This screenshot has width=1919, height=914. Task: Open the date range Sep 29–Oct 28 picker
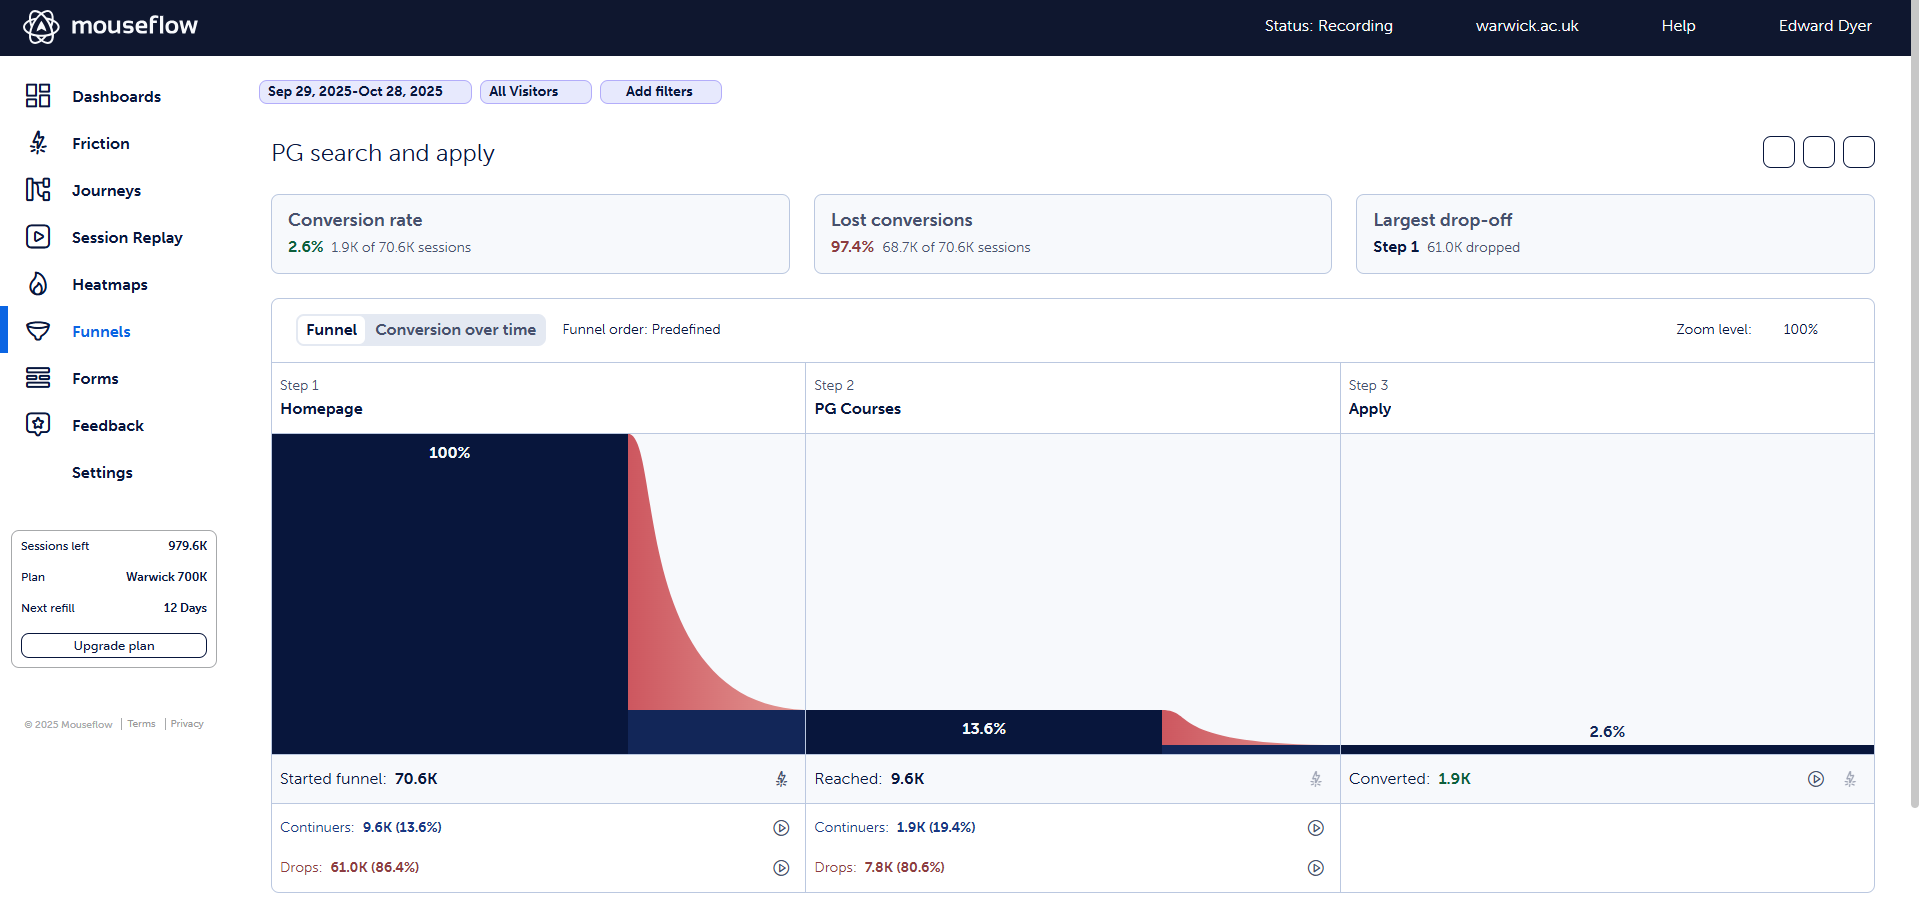[x=364, y=92]
